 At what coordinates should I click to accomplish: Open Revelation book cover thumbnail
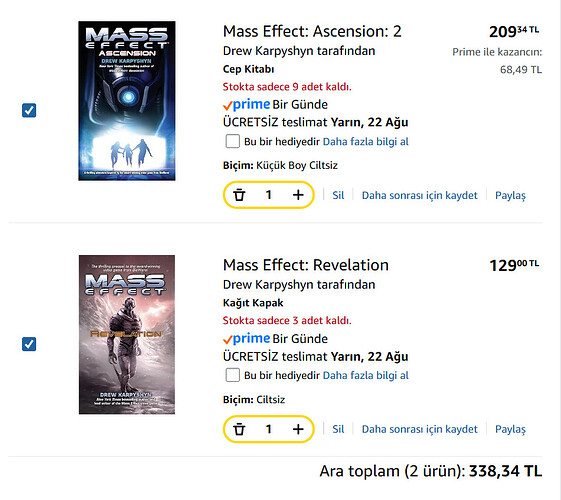coord(127,335)
